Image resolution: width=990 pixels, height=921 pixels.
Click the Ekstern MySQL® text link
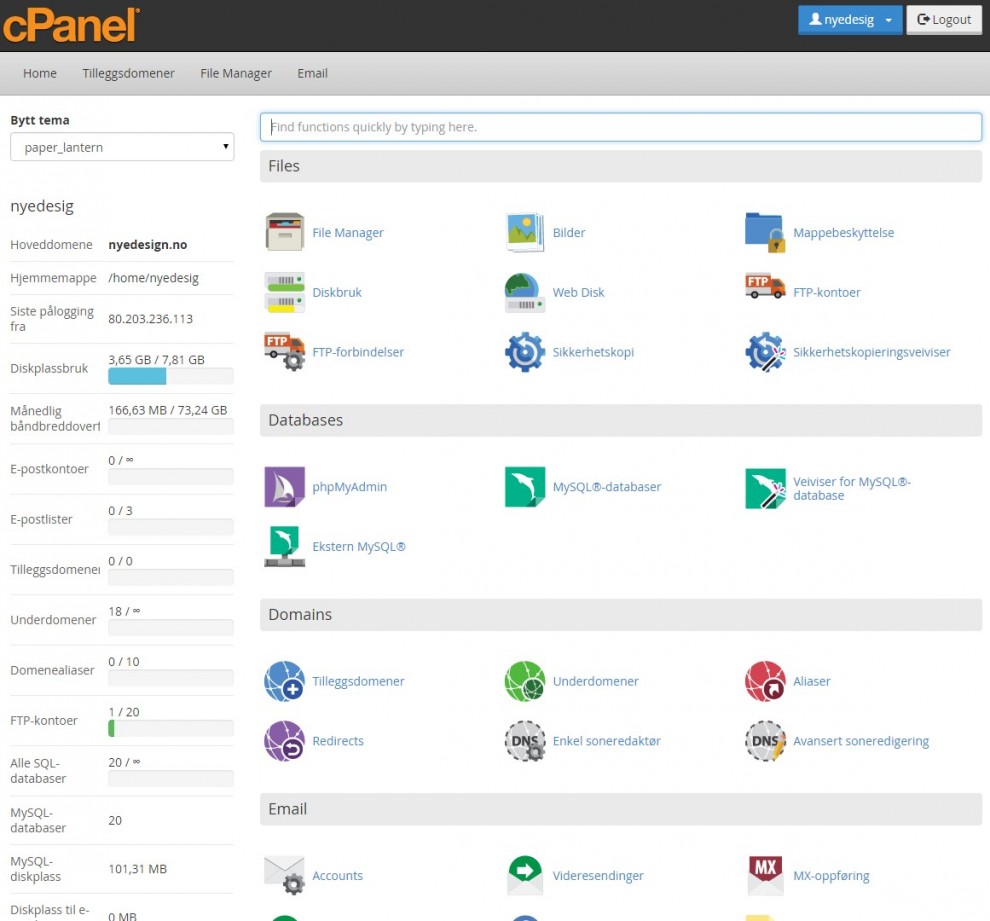click(359, 547)
